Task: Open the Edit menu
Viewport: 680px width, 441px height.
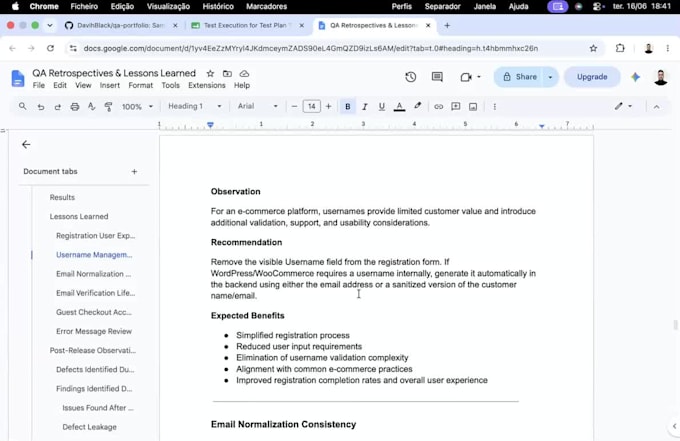Action: click(60, 85)
